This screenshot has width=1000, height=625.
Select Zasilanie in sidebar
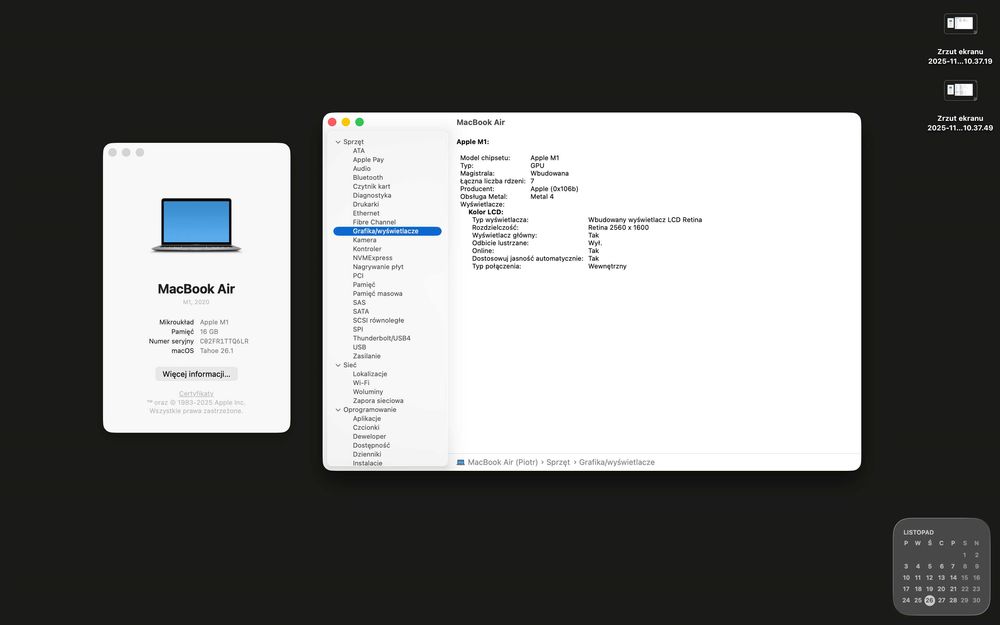click(x=367, y=357)
